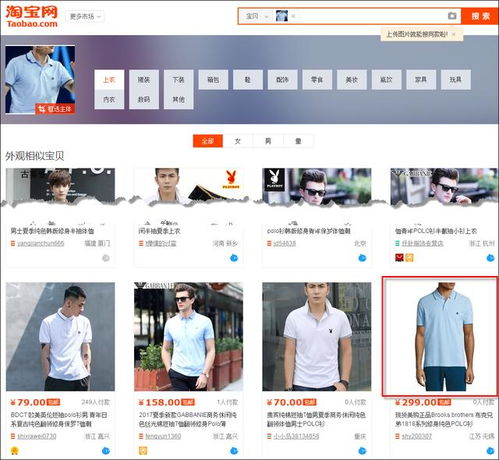Open product image of ¥158.00 GABBANIE polo

(x=189, y=337)
